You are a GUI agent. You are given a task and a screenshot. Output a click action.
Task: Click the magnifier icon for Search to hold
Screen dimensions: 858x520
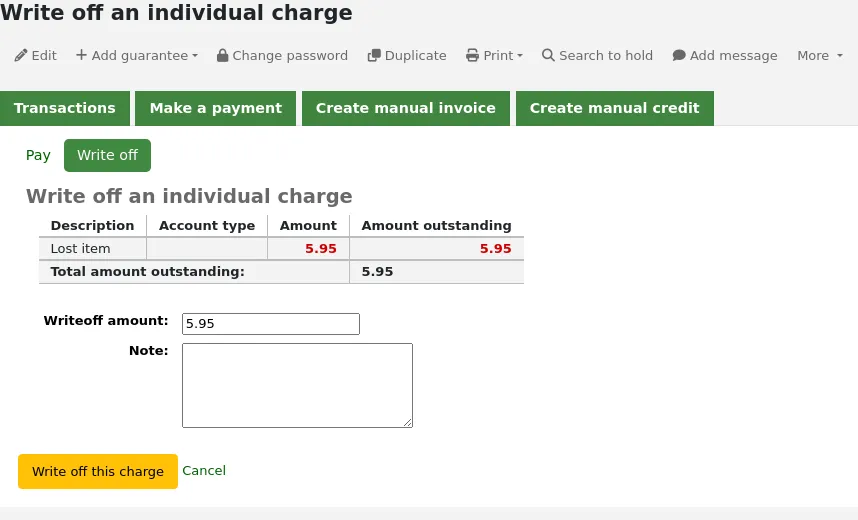(x=548, y=55)
